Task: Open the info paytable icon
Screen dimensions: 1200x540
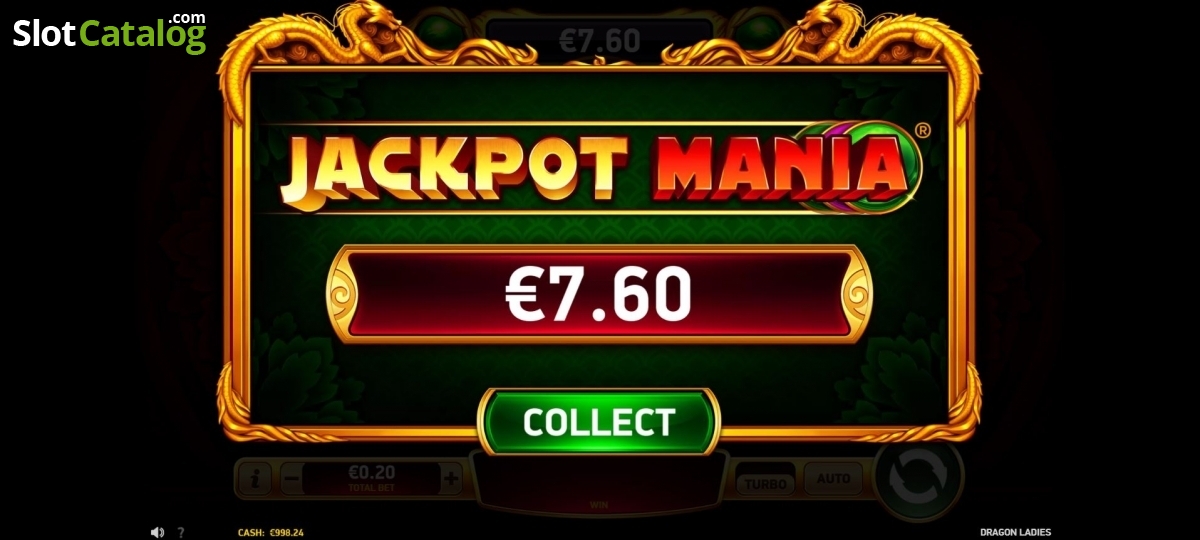Action: pyautogui.click(x=255, y=479)
